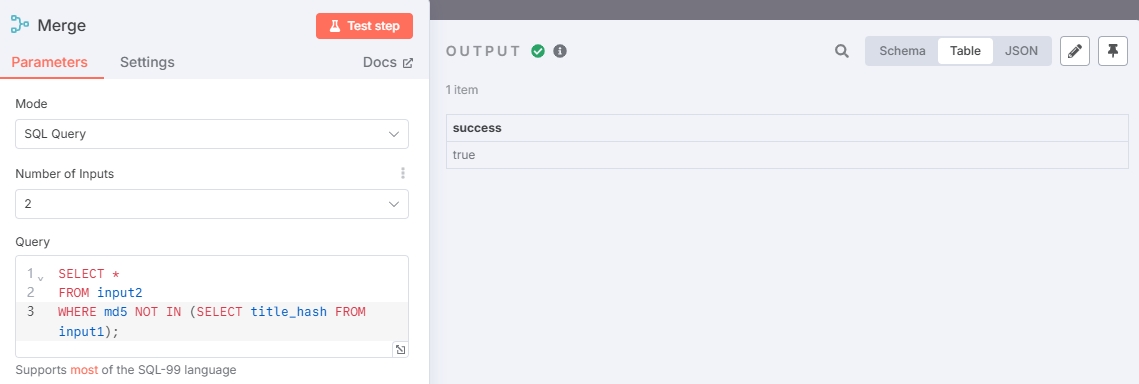This screenshot has height=384, width=1139.
Task: Click the green success checkmark icon
Action: coord(538,51)
